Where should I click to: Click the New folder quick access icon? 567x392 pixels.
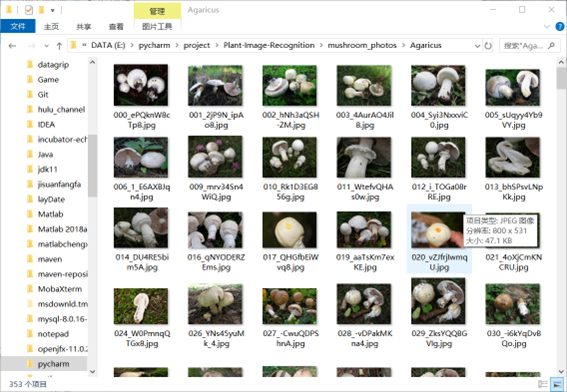(41, 10)
